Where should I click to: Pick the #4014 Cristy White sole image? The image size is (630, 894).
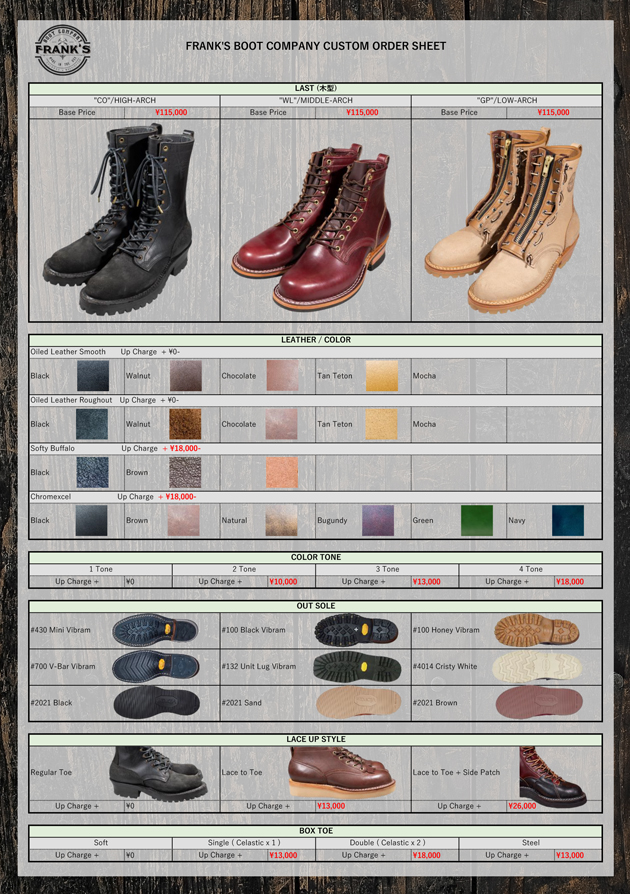(536, 666)
